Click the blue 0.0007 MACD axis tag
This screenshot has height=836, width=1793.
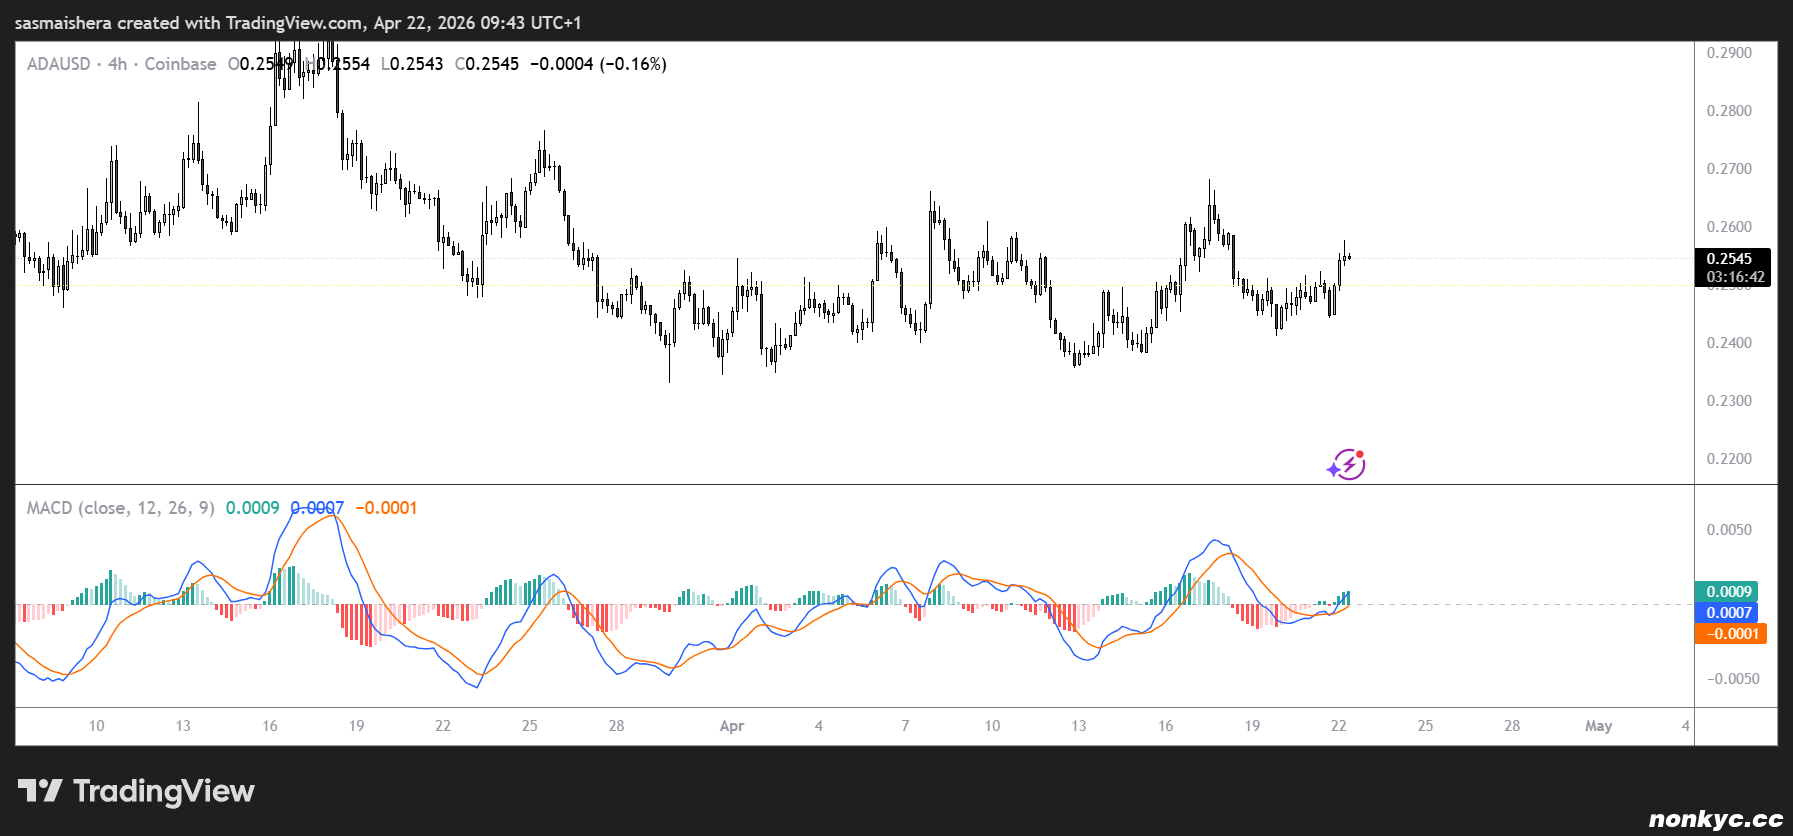pos(1727,613)
